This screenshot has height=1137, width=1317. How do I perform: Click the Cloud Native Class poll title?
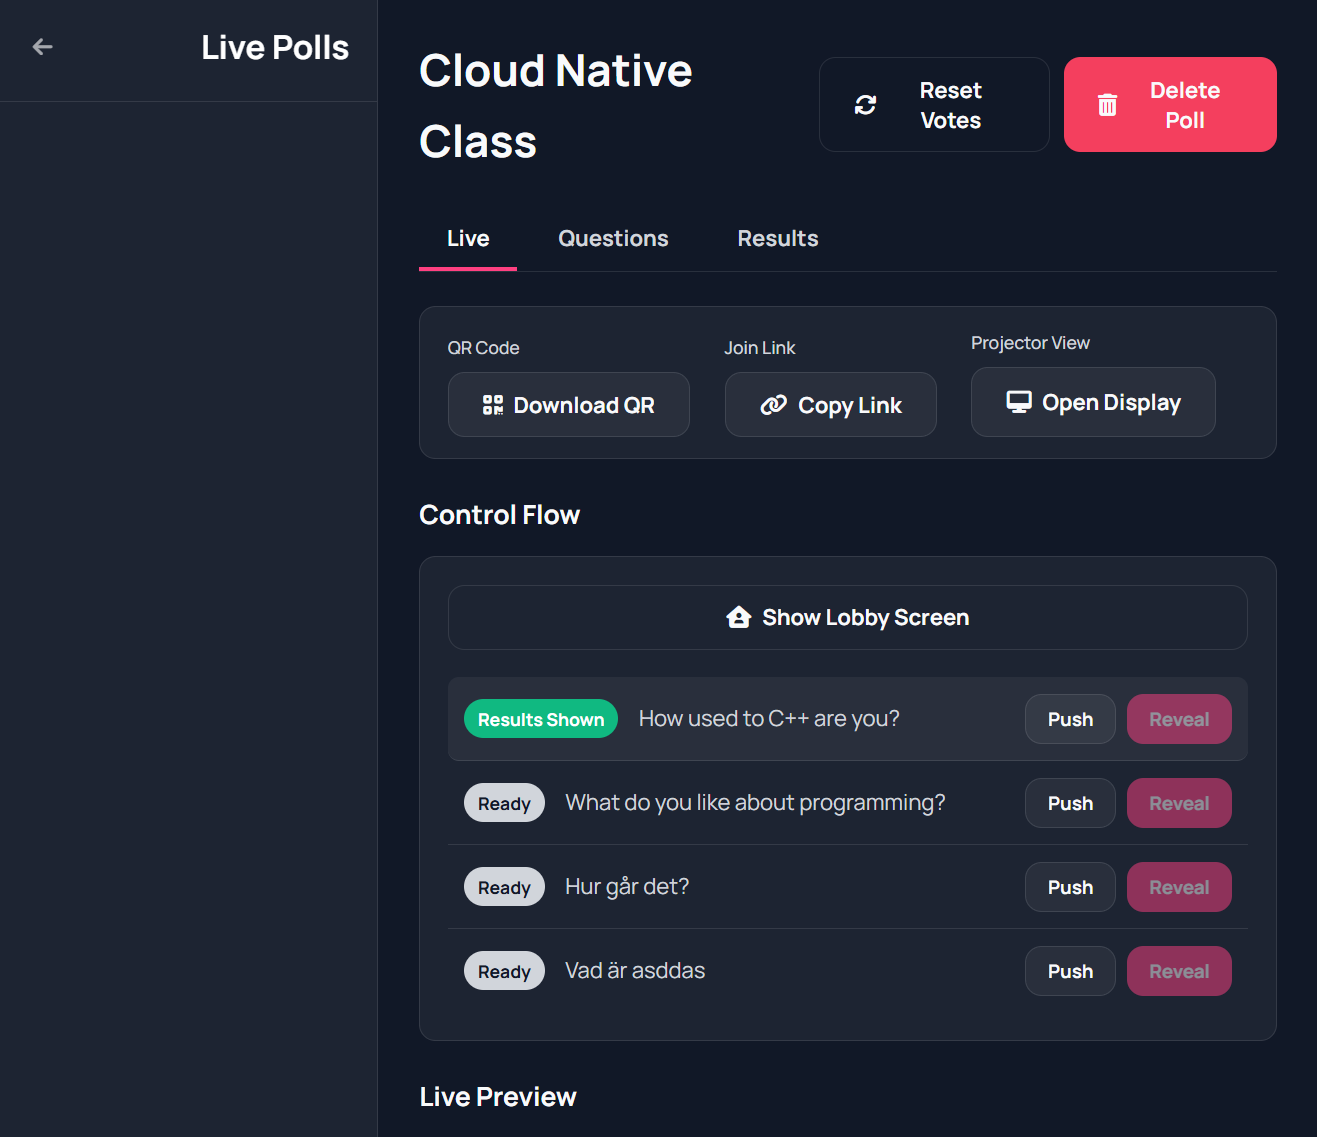coord(556,105)
